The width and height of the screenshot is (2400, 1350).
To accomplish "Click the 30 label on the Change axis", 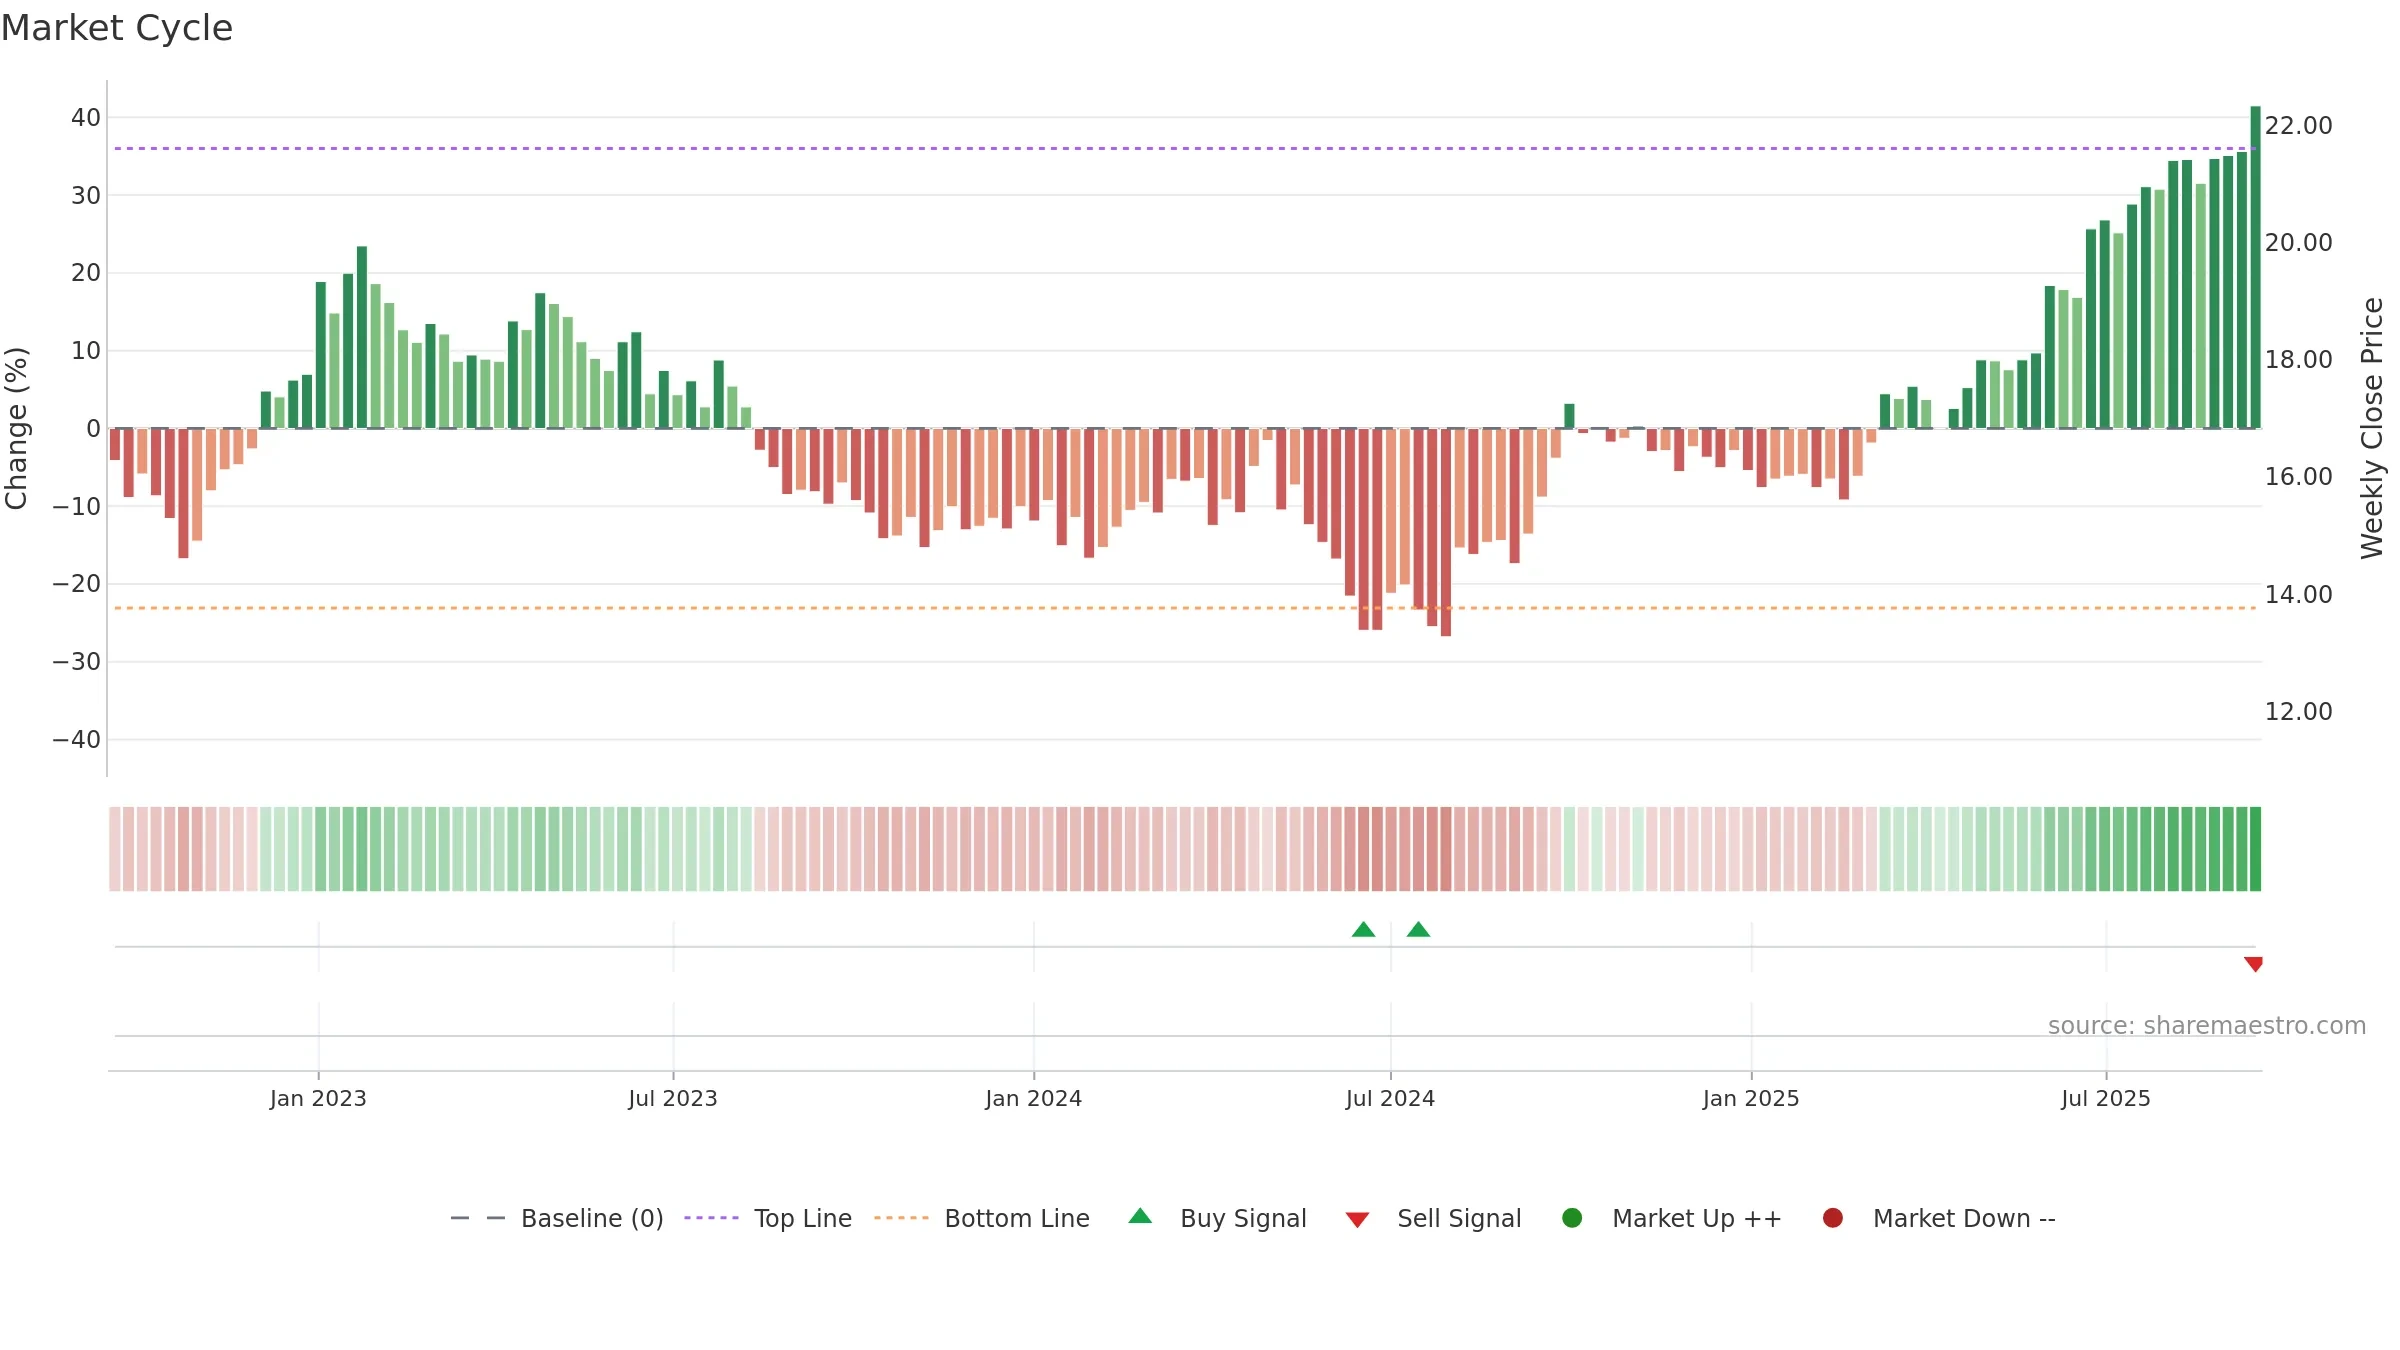I will tap(86, 196).
